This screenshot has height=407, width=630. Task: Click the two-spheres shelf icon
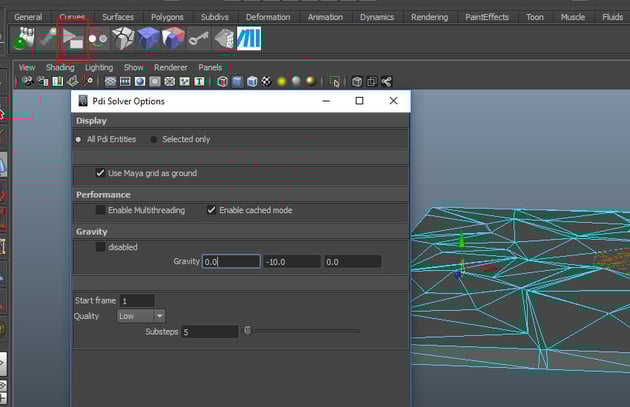click(97, 39)
